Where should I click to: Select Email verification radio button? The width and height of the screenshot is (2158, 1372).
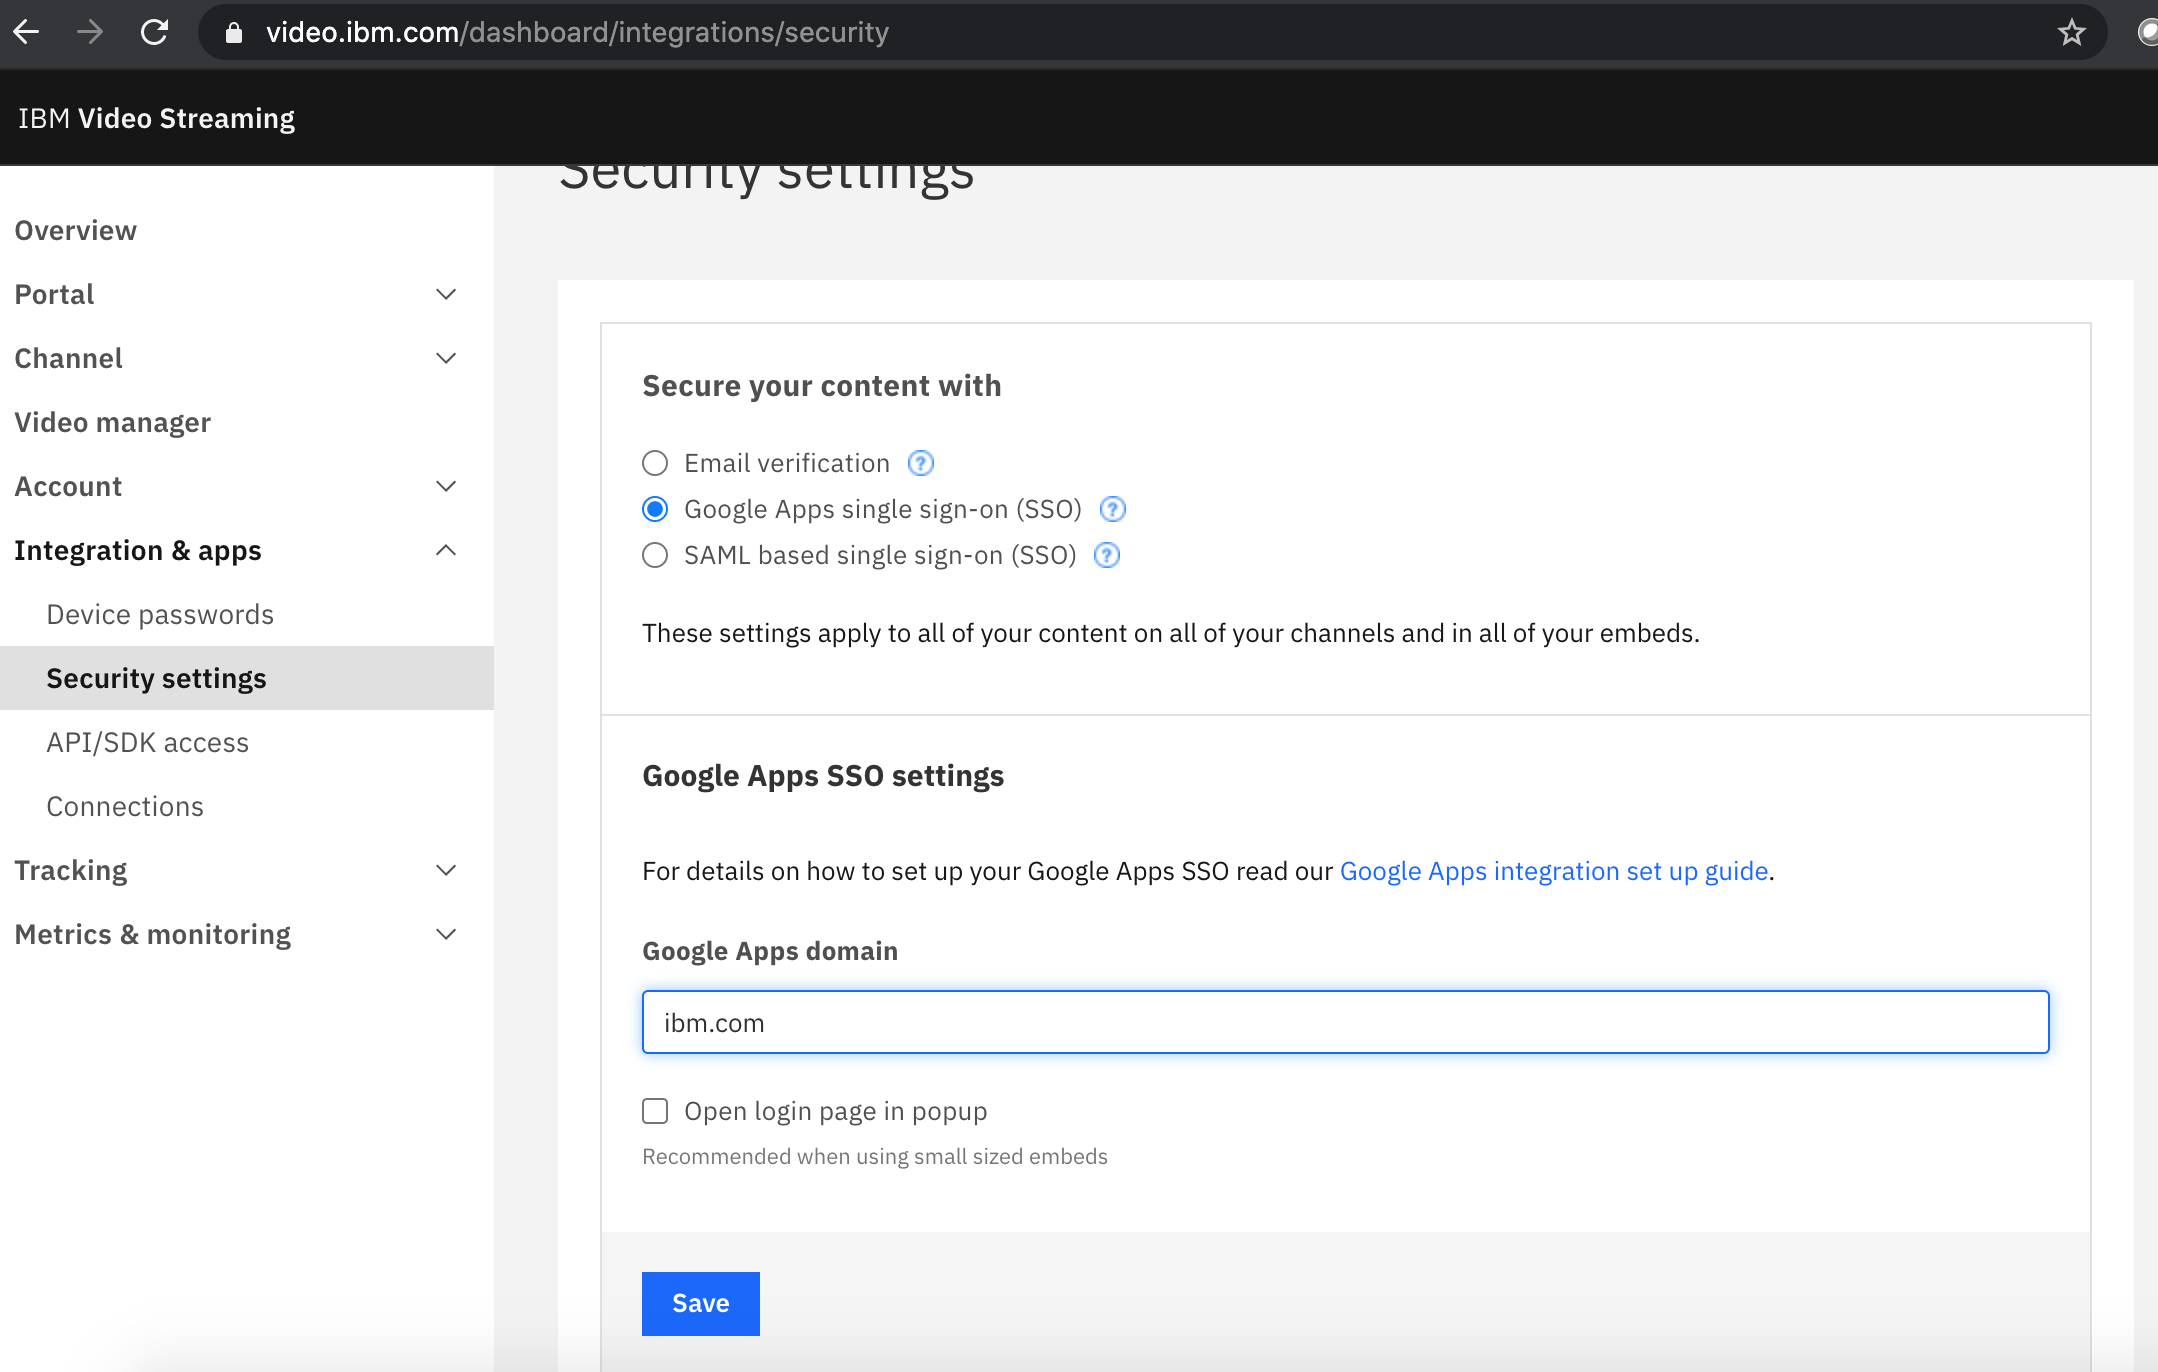pyautogui.click(x=655, y=463)
